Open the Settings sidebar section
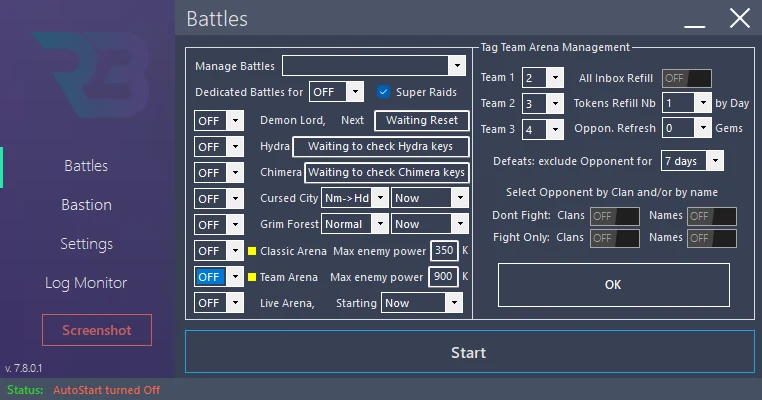Image resolution: width=762 pixels, height=400 pixels. (x=87, y=244)
